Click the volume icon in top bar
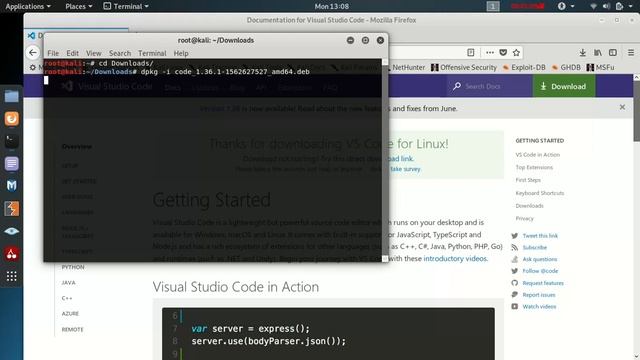 pos(606,6)
